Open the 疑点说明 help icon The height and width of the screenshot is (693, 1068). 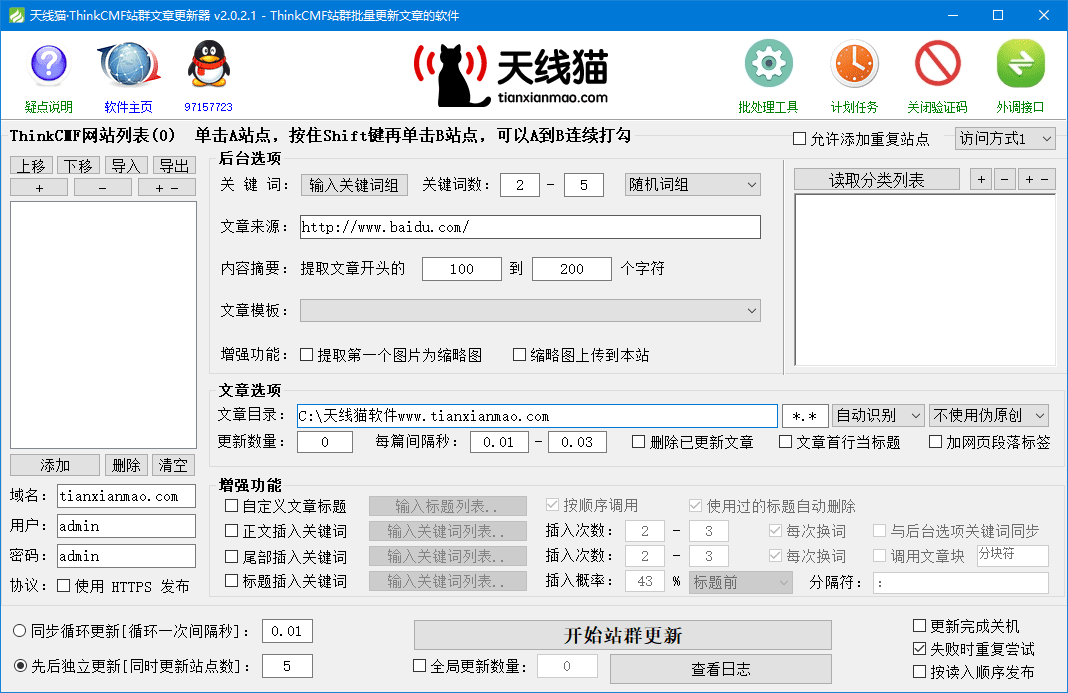48,65
